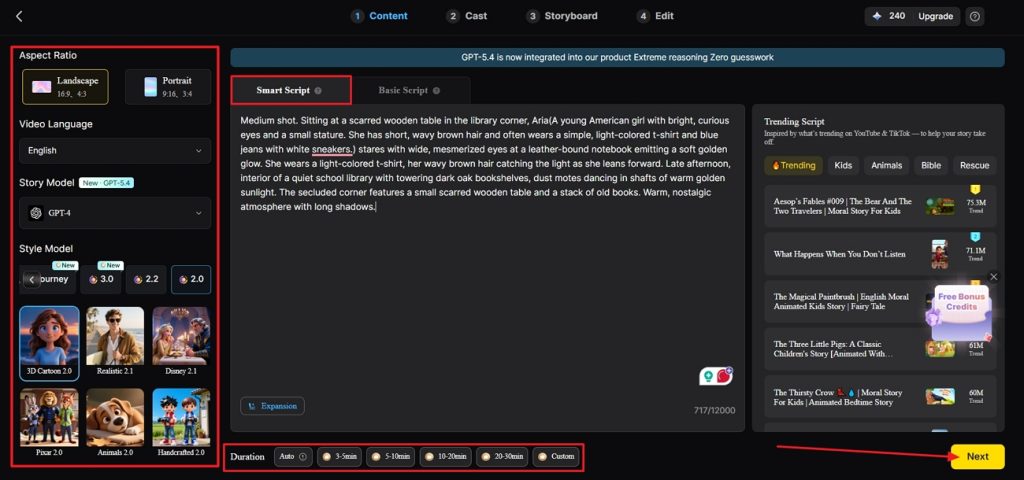
Task: Click the GPT-5.4 announcement banner
Action: pos(617,57)
